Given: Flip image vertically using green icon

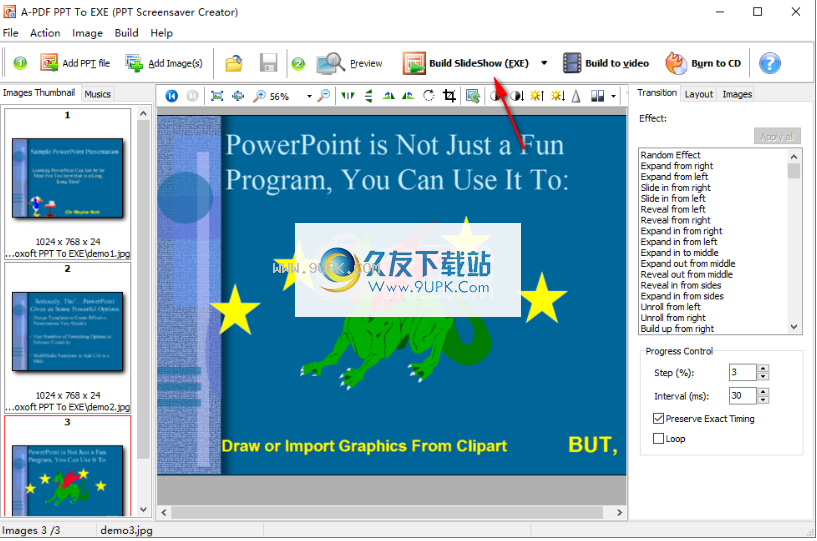Looking at the screenshot, I should (368, 95).
